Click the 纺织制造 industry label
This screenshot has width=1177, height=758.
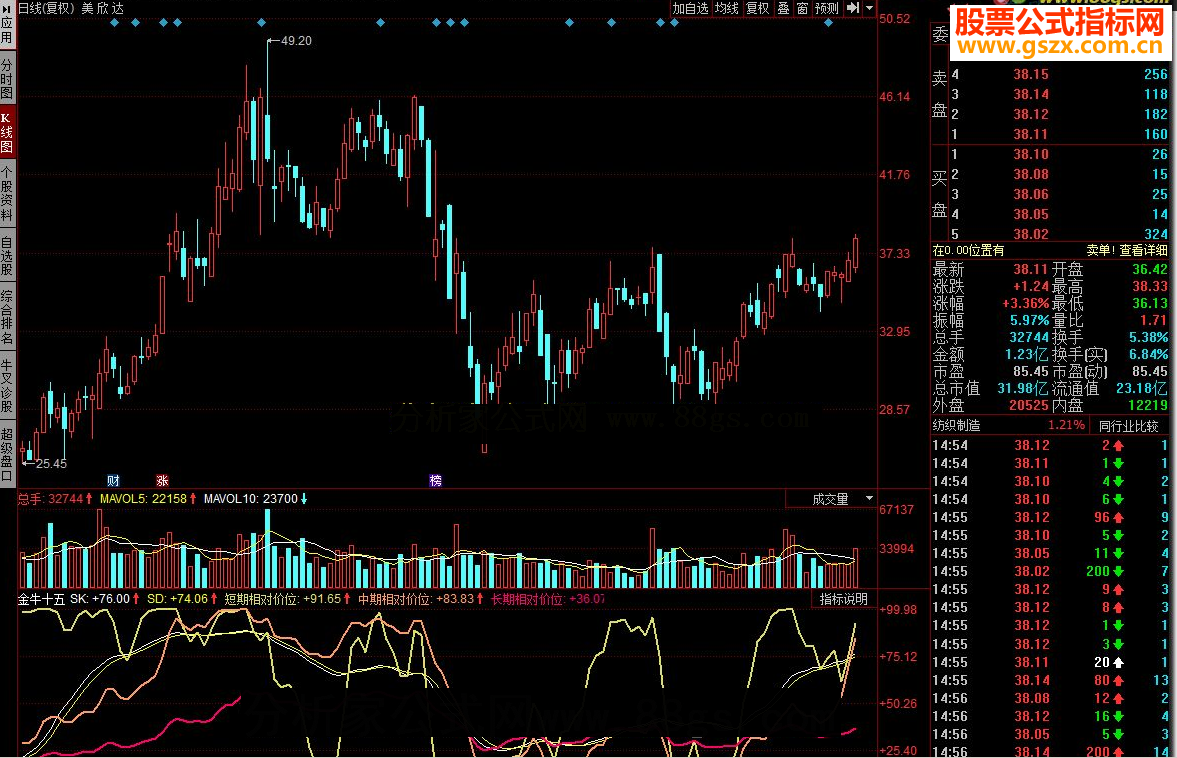coord(956,426)
